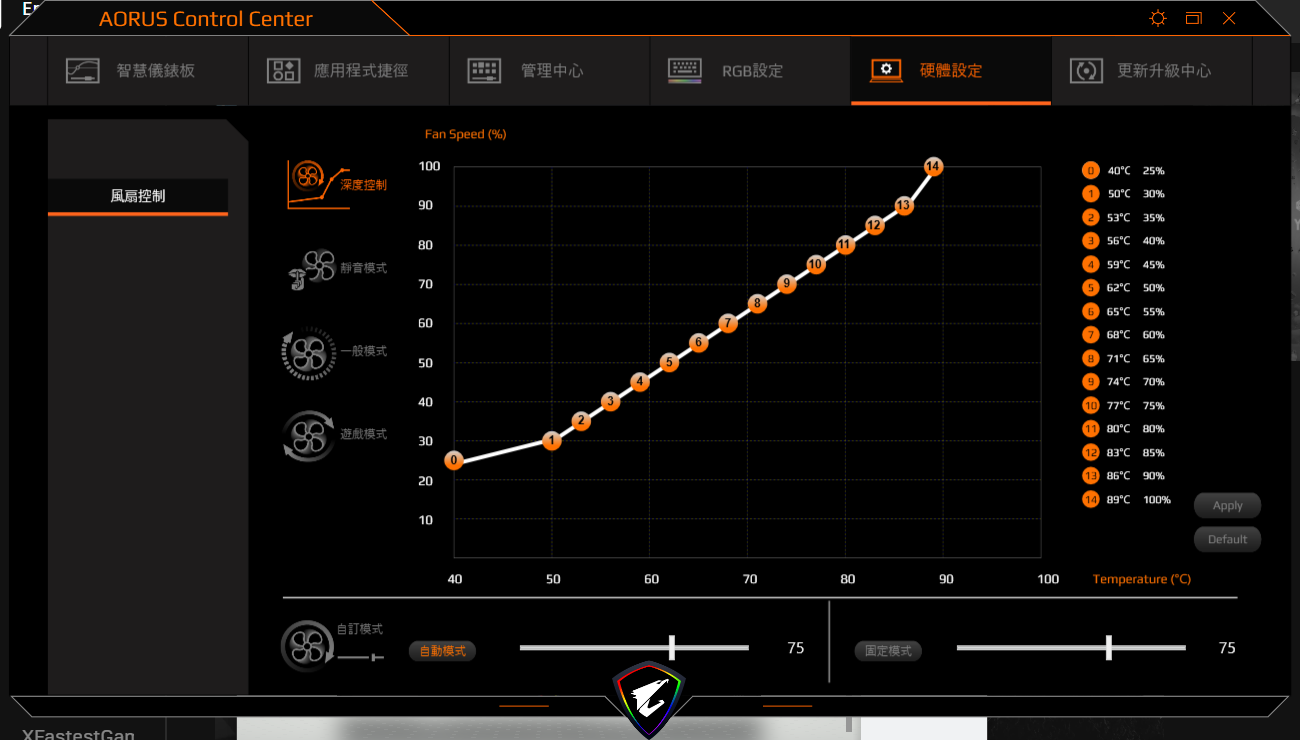Click the Apply button

click(1227, 505)
